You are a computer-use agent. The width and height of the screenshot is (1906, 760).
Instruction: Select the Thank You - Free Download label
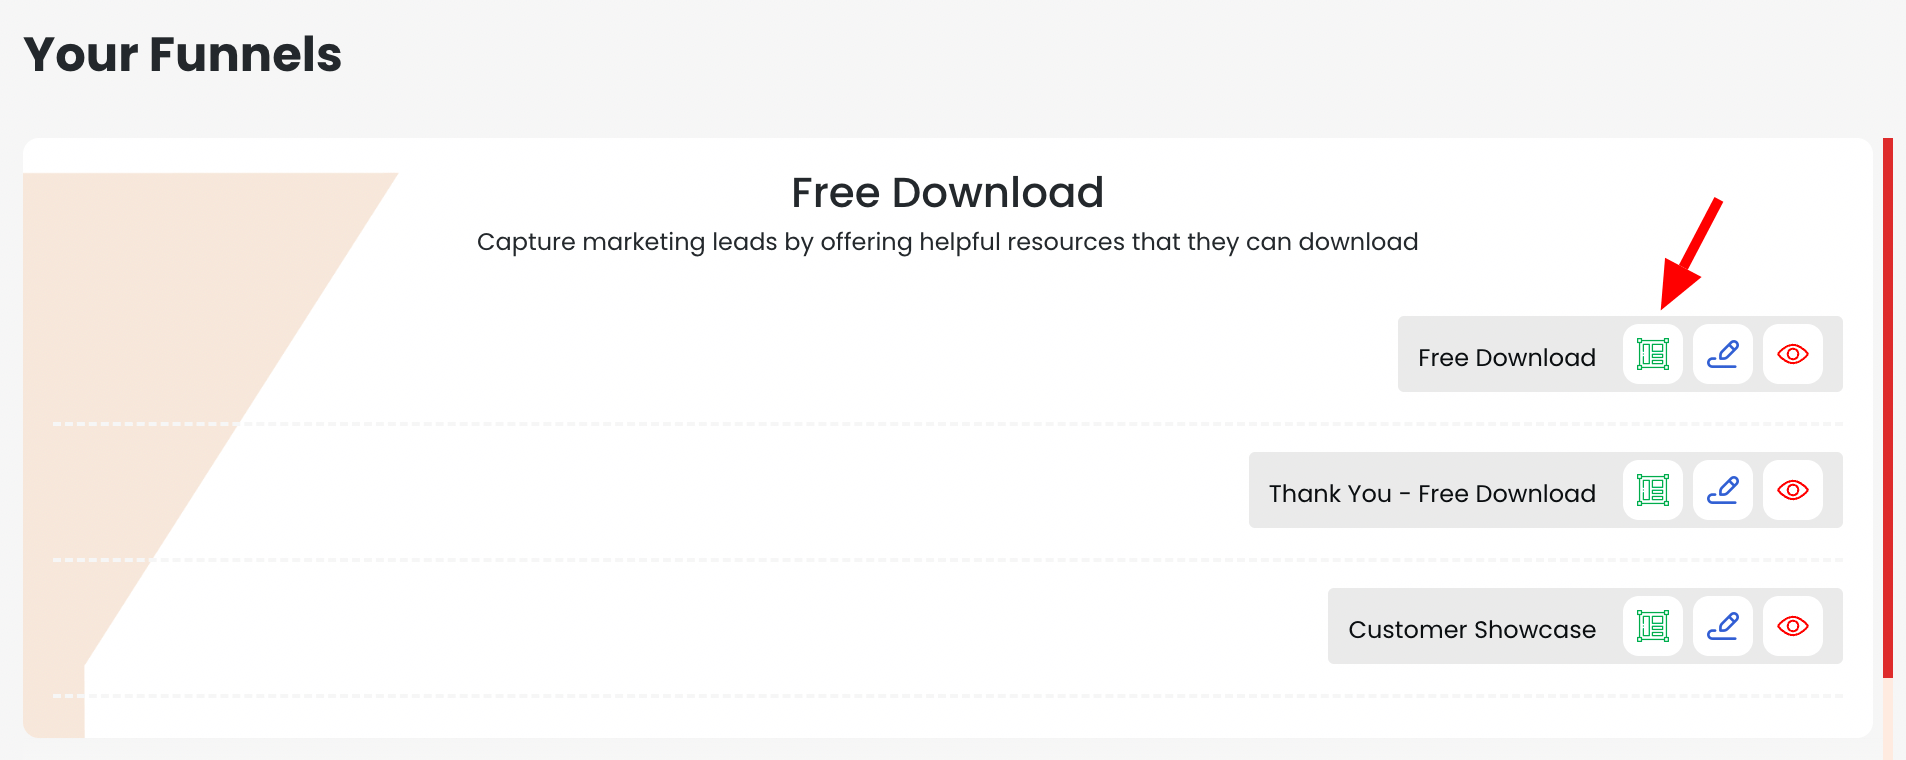coord(1431,493)
